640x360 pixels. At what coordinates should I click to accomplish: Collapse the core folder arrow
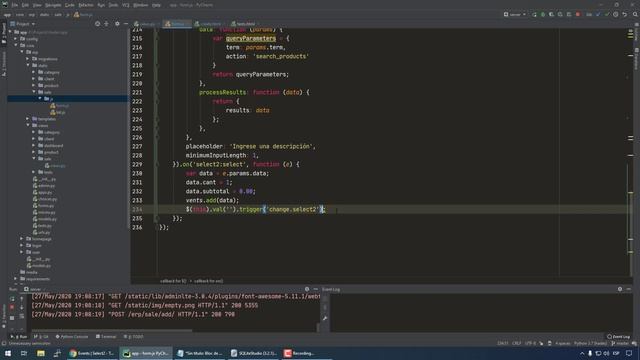tap(16, 45)
